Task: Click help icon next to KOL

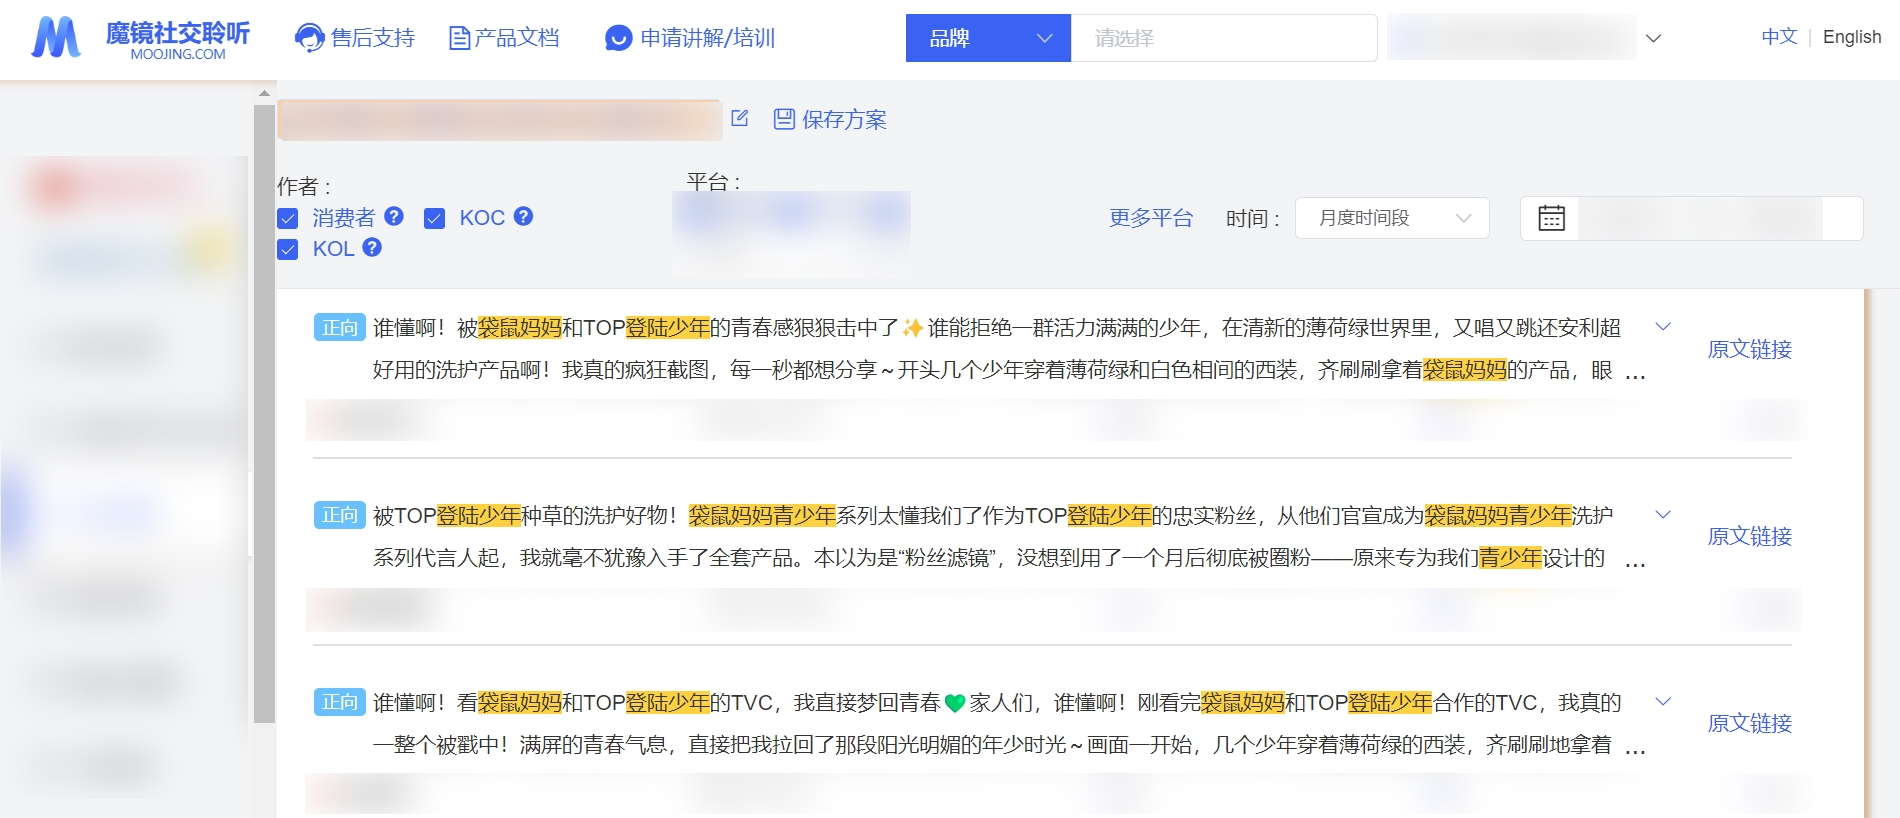Action: tap(372, 247)
